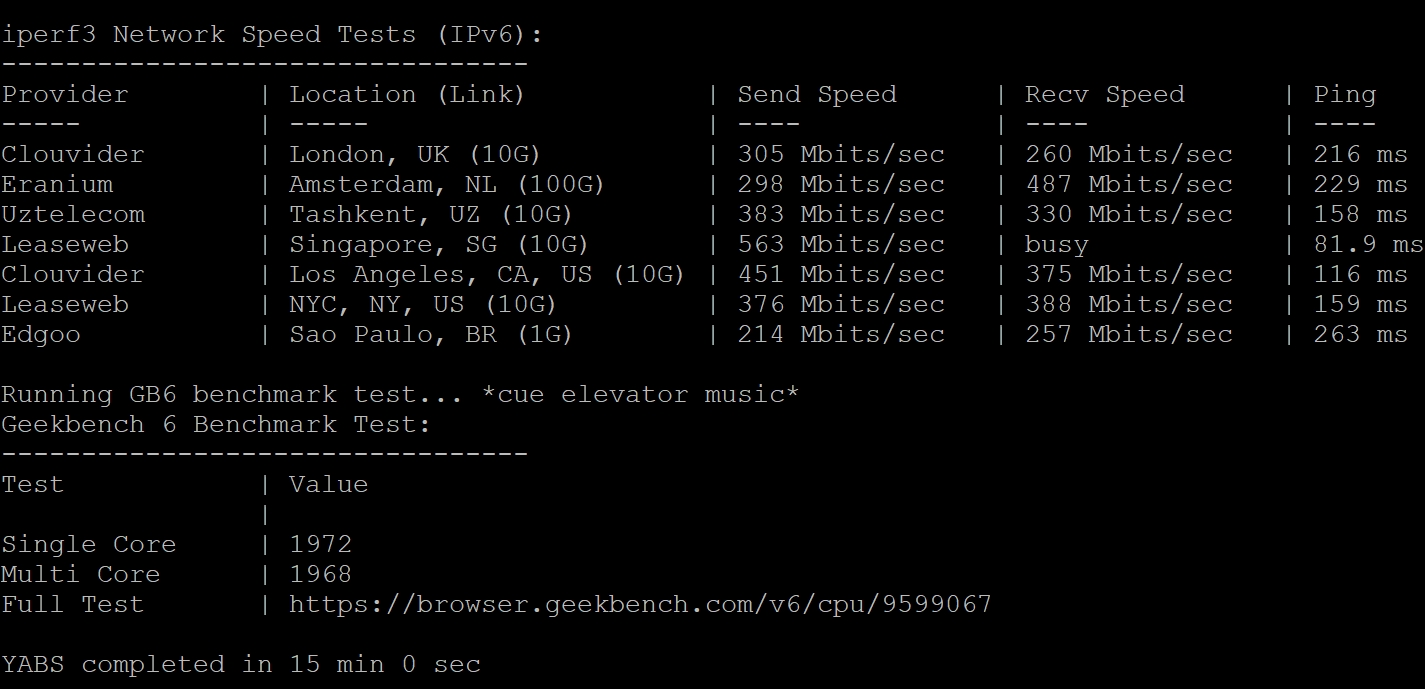Image resolution: width=1425 pixels, height=689 pixels.
Task: Click 'Sao Paulo, BR (1G)' location text
Action: click(x=431, y=334)
